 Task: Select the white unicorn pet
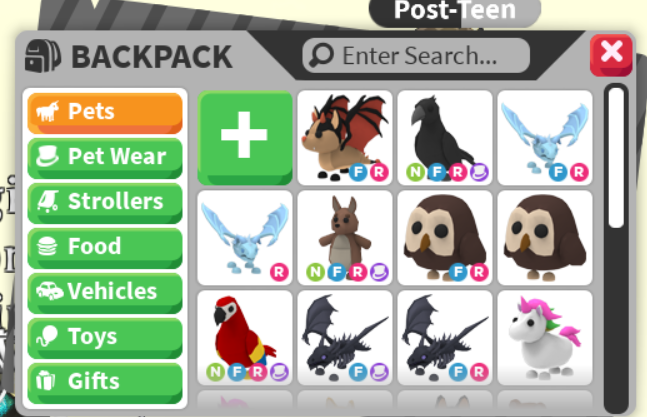(x=545, y=338)
